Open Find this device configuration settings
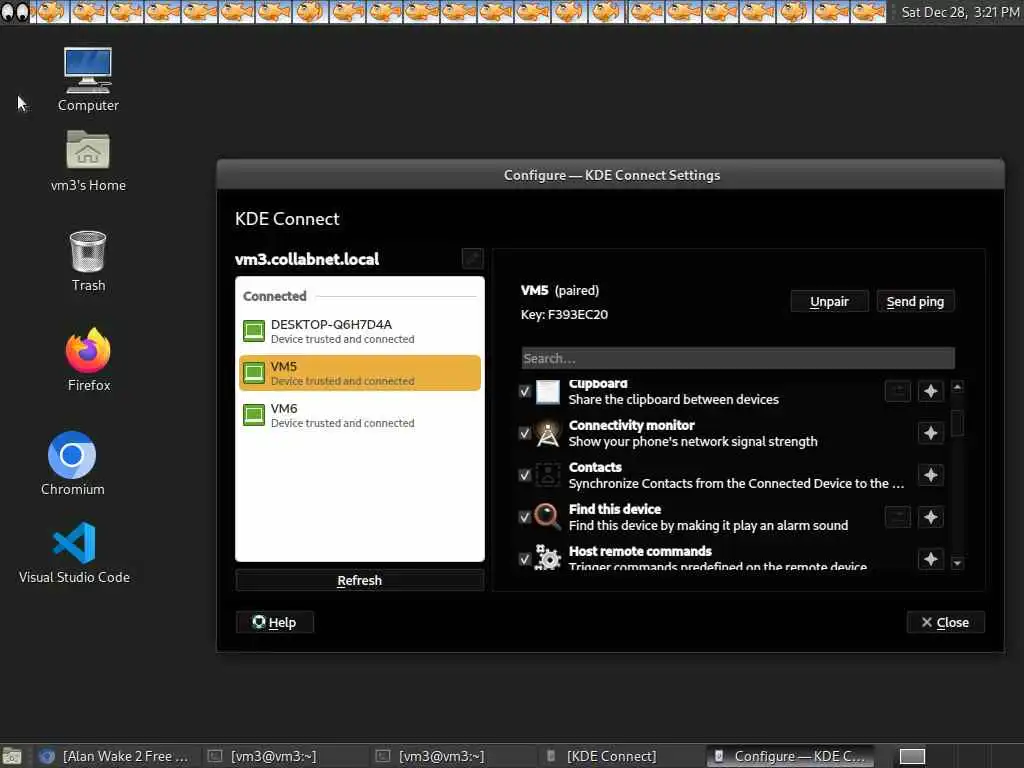 click(x=898, y=517)
